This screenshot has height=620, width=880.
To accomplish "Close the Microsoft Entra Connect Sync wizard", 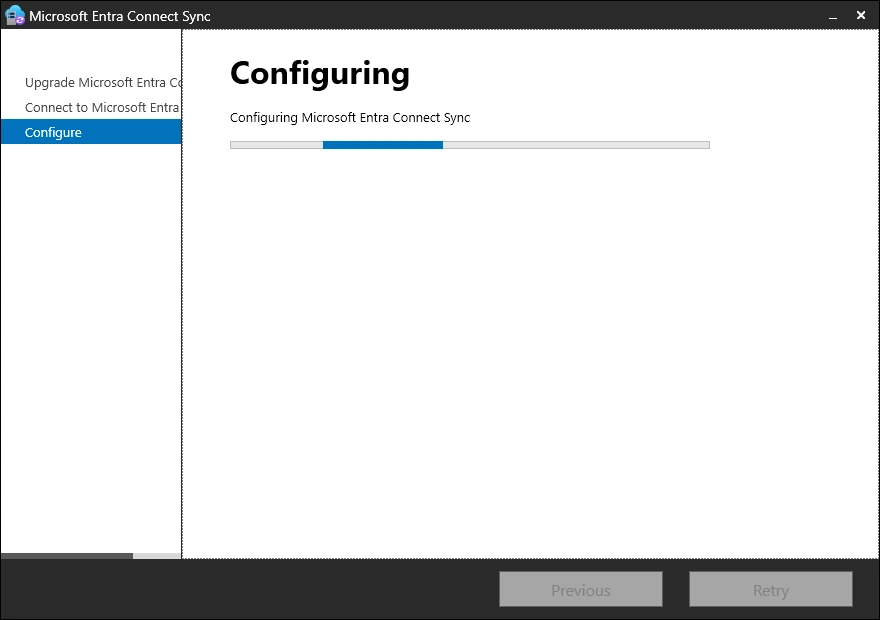I will (x=861, y=15).
